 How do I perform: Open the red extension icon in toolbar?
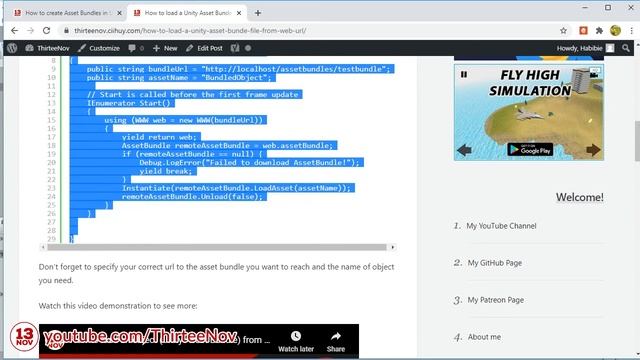coord(583,31)
